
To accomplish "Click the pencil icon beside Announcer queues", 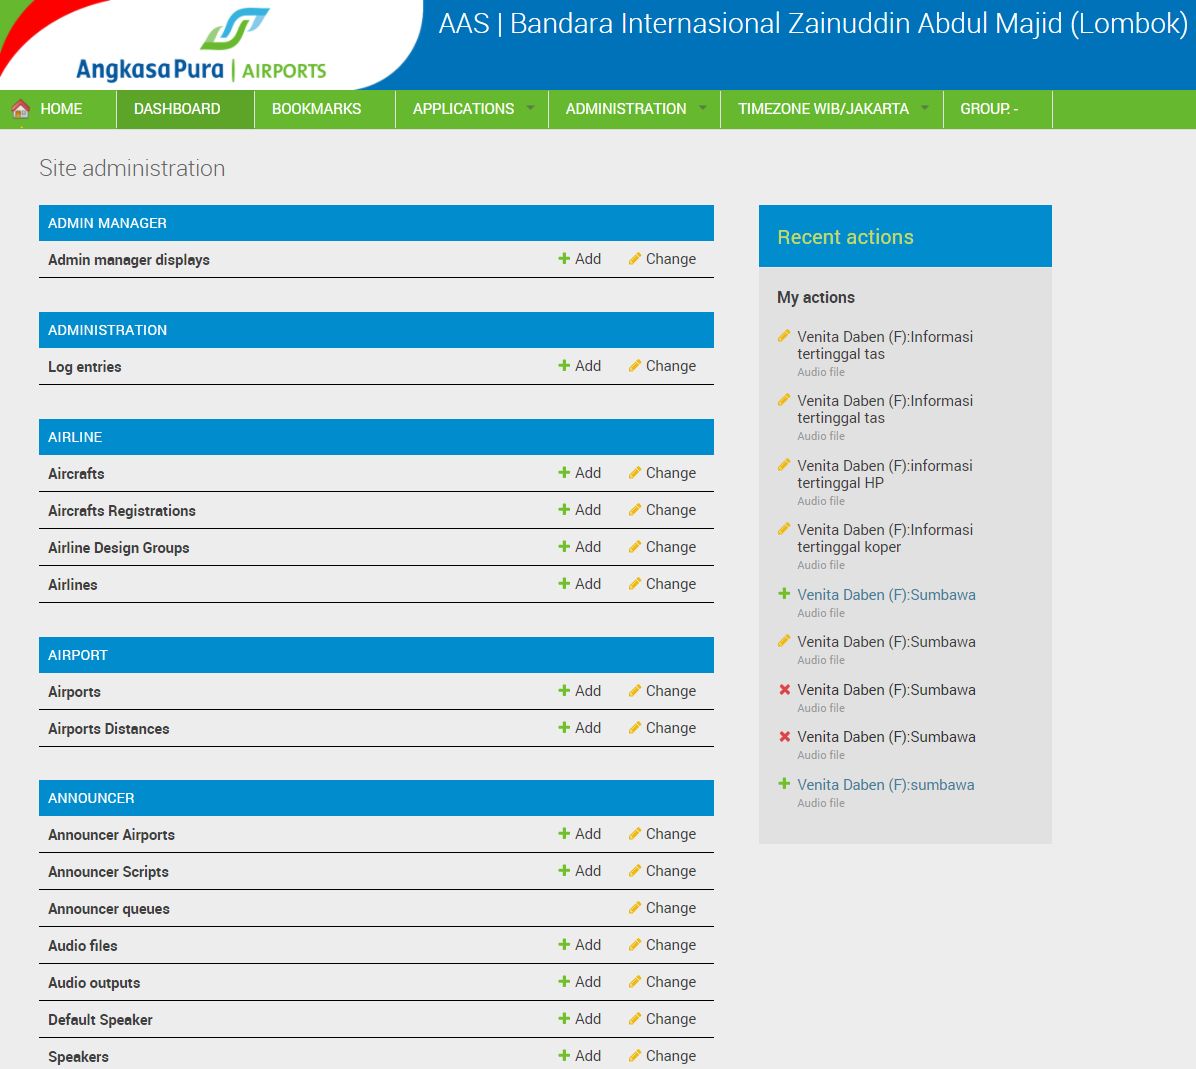I will pyautogui.click(x=634, y=907).
